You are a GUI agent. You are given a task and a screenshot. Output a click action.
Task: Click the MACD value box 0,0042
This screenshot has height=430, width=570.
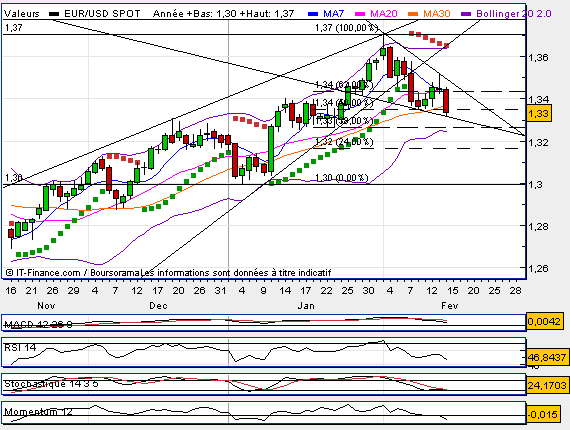coord(544,321)
